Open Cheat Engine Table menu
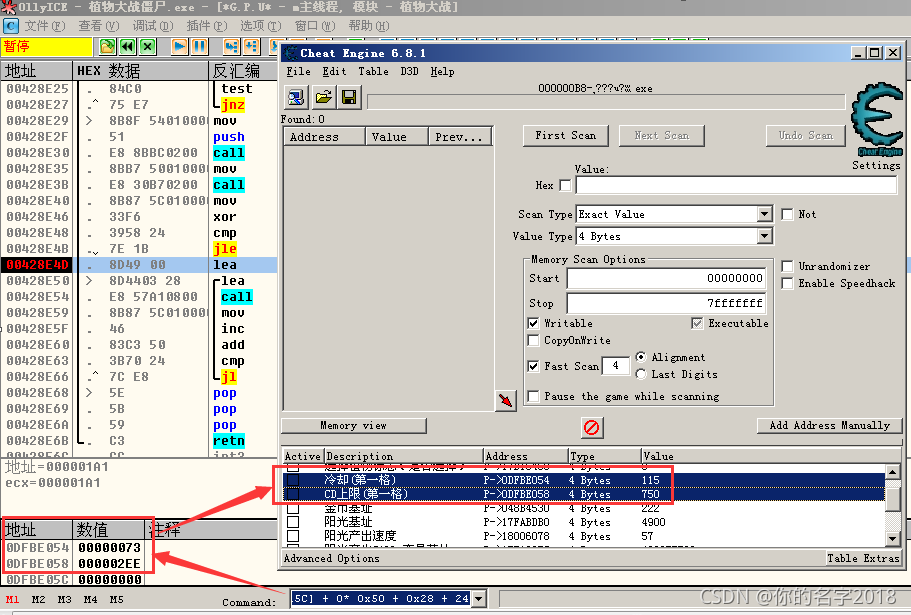Image resolution: width=911 pixels, height=615 pixels. 373,71
